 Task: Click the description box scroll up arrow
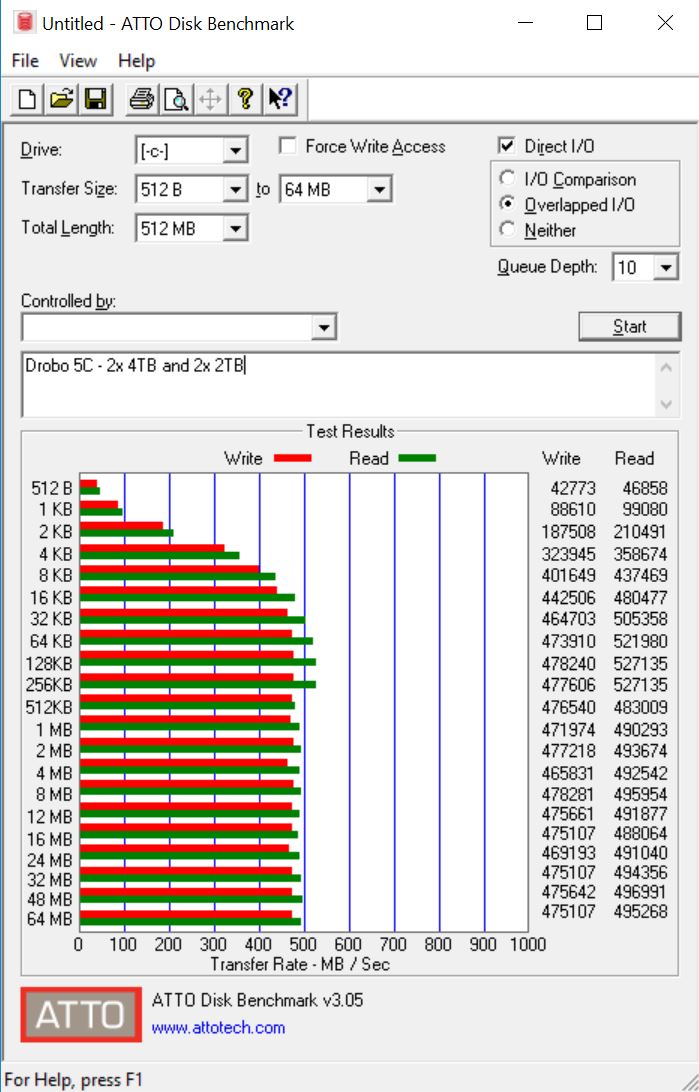click(x=666, y=367)
